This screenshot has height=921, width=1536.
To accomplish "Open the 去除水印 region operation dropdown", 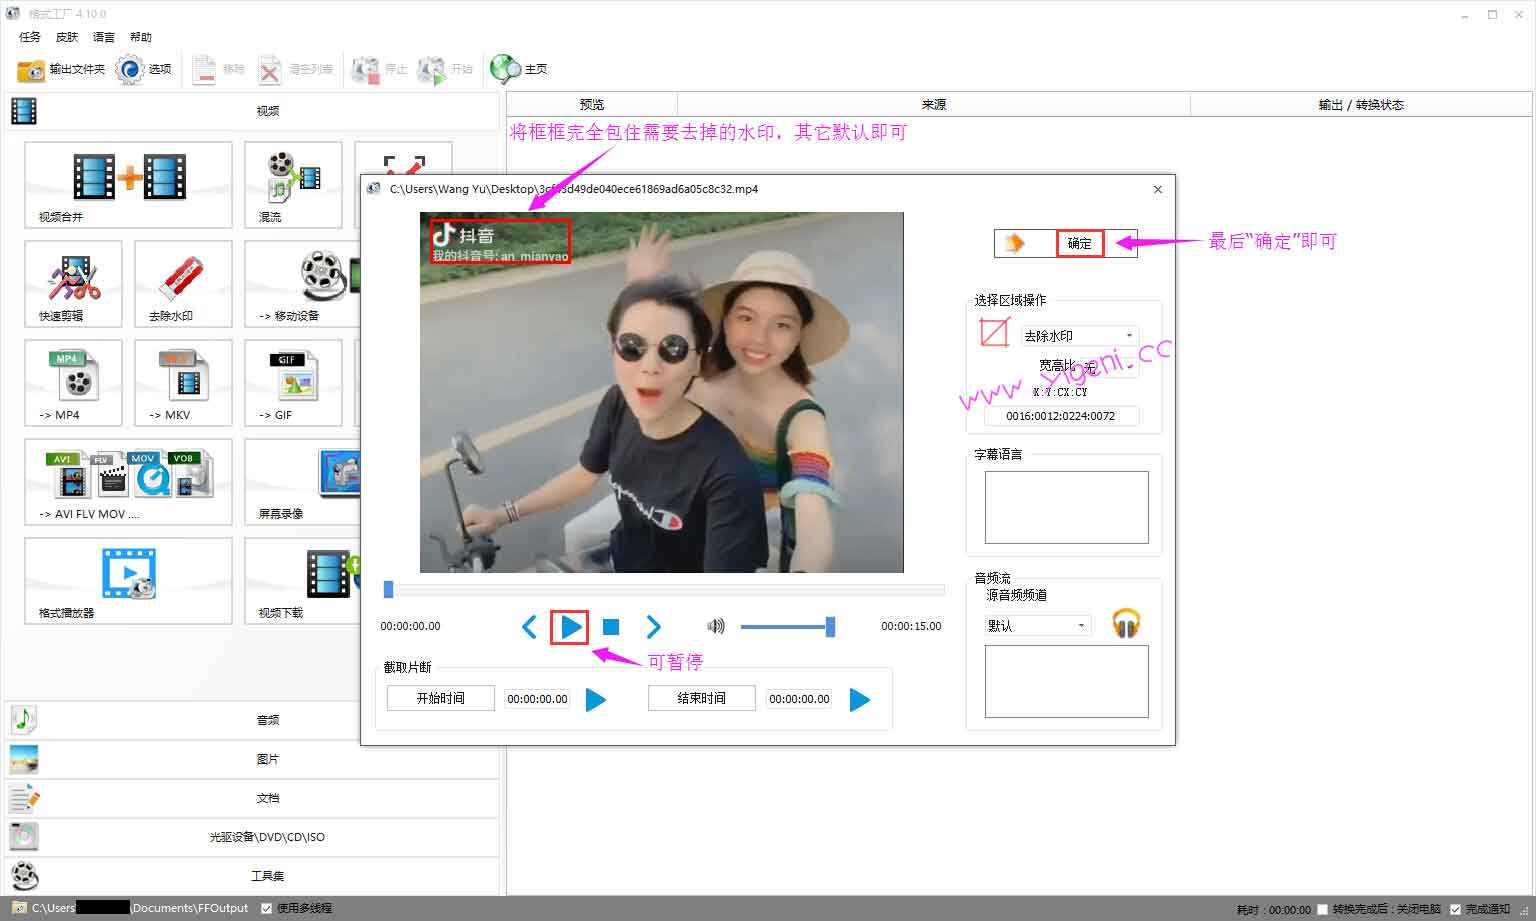I will [1079, 336].
